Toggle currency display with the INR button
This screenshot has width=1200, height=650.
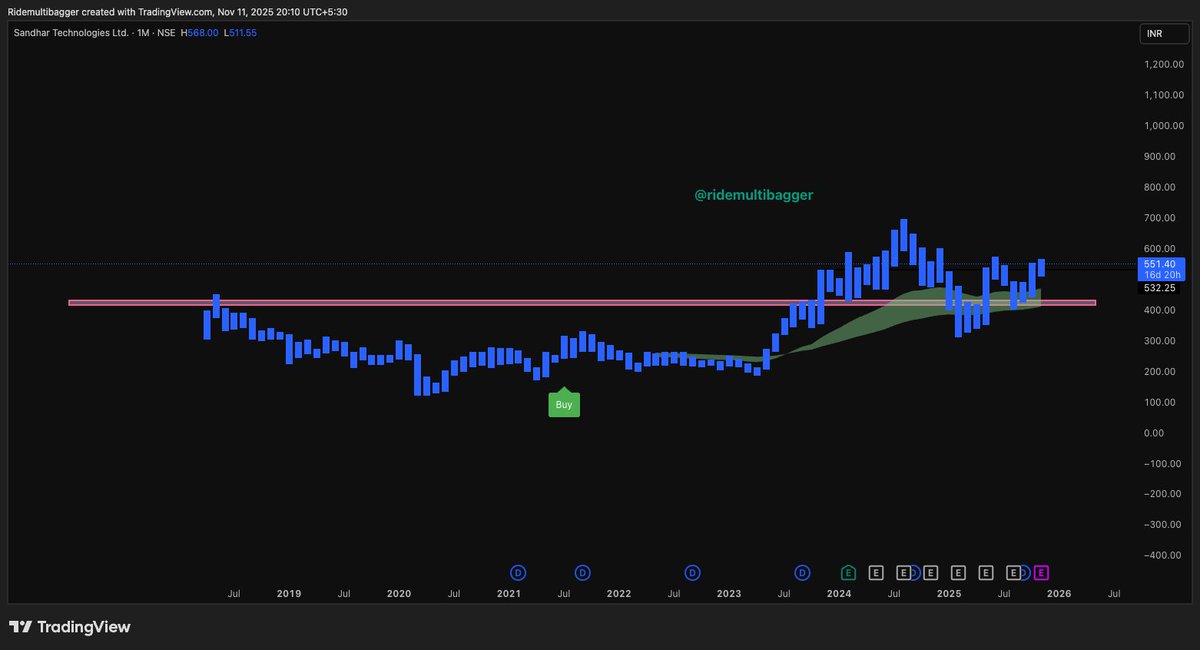pyautogui.click(x=1163, y=33)
